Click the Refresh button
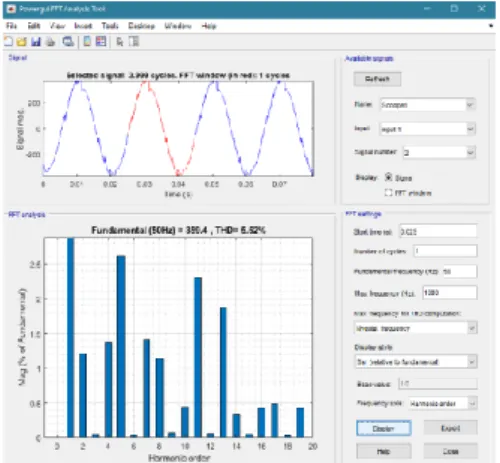The width and height of the screenshot is (500, 463). pyautogui.click(x=377, y=79)
